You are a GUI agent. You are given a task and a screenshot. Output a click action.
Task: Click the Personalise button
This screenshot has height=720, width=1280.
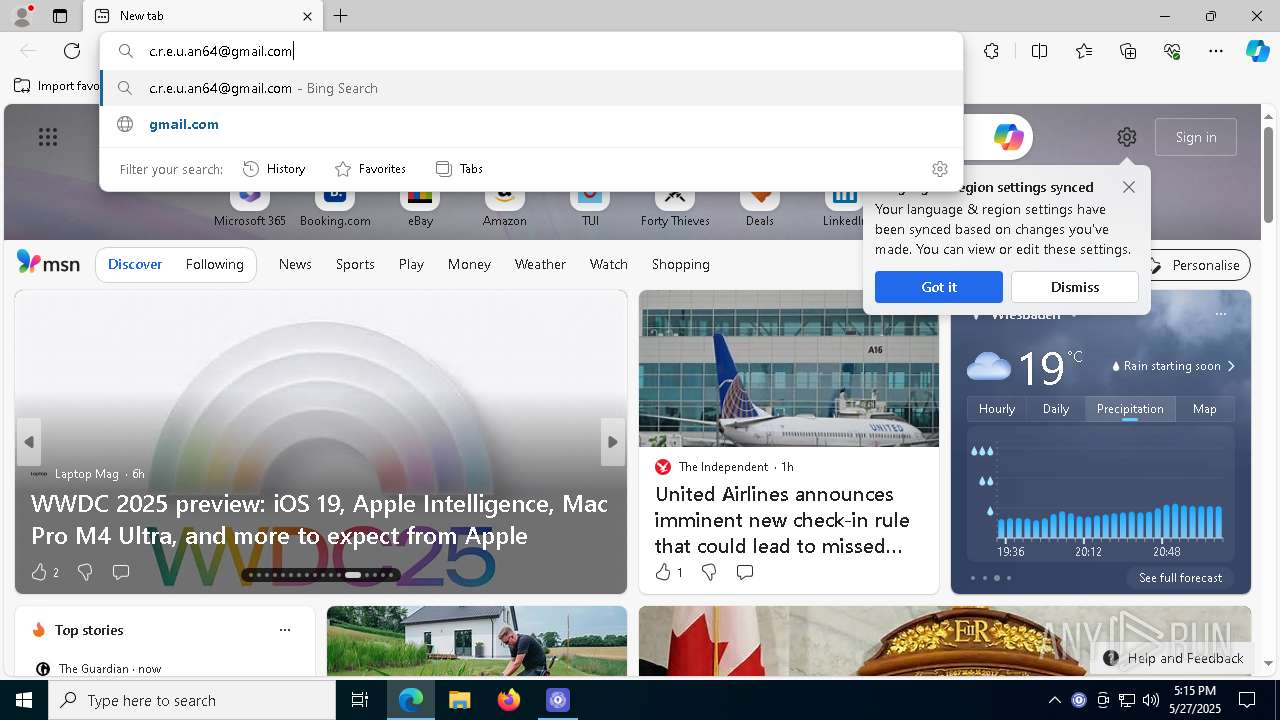tap(1195, 265)
